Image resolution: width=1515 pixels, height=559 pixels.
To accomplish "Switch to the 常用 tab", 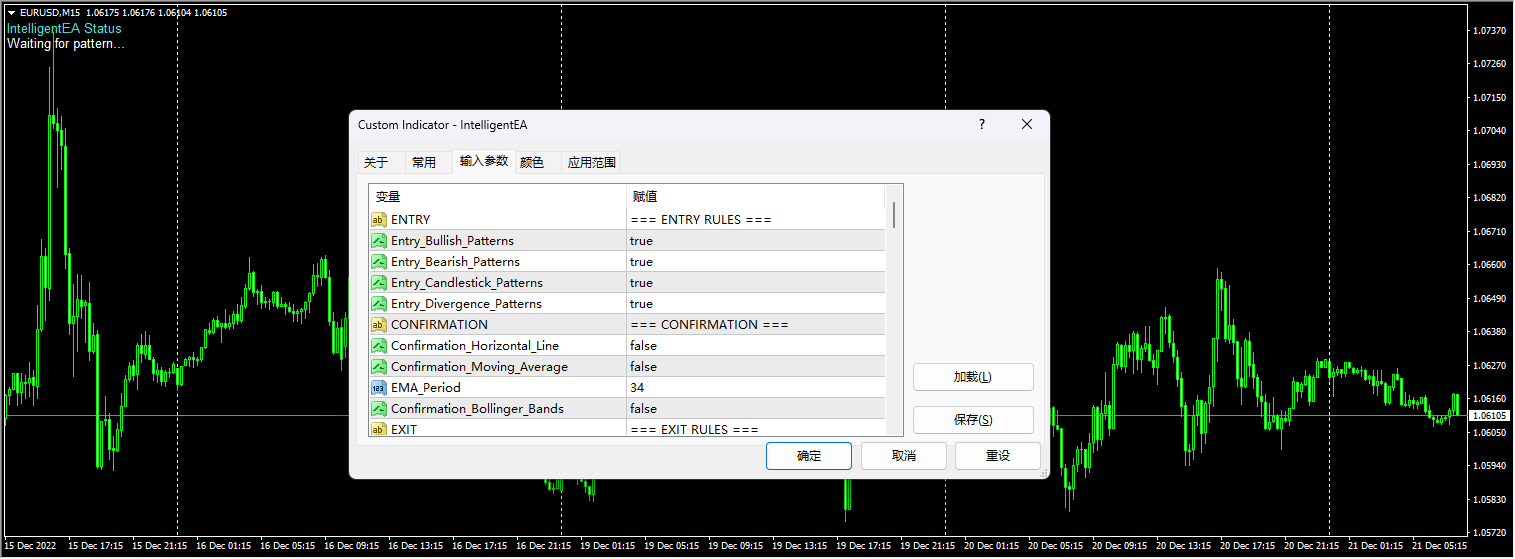I will [x=424, y=162].
